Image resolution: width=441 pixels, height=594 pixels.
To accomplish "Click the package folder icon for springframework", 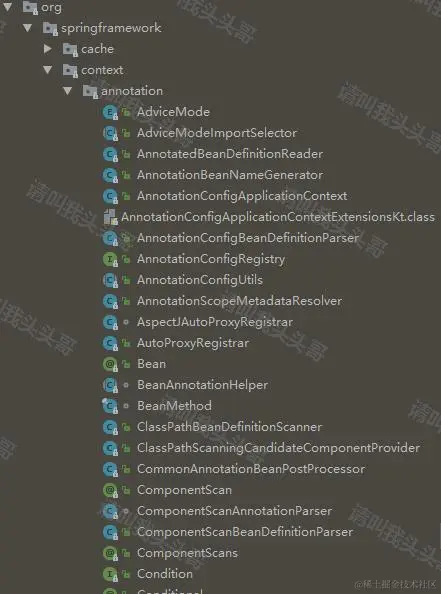I will [x=50, y=28].
